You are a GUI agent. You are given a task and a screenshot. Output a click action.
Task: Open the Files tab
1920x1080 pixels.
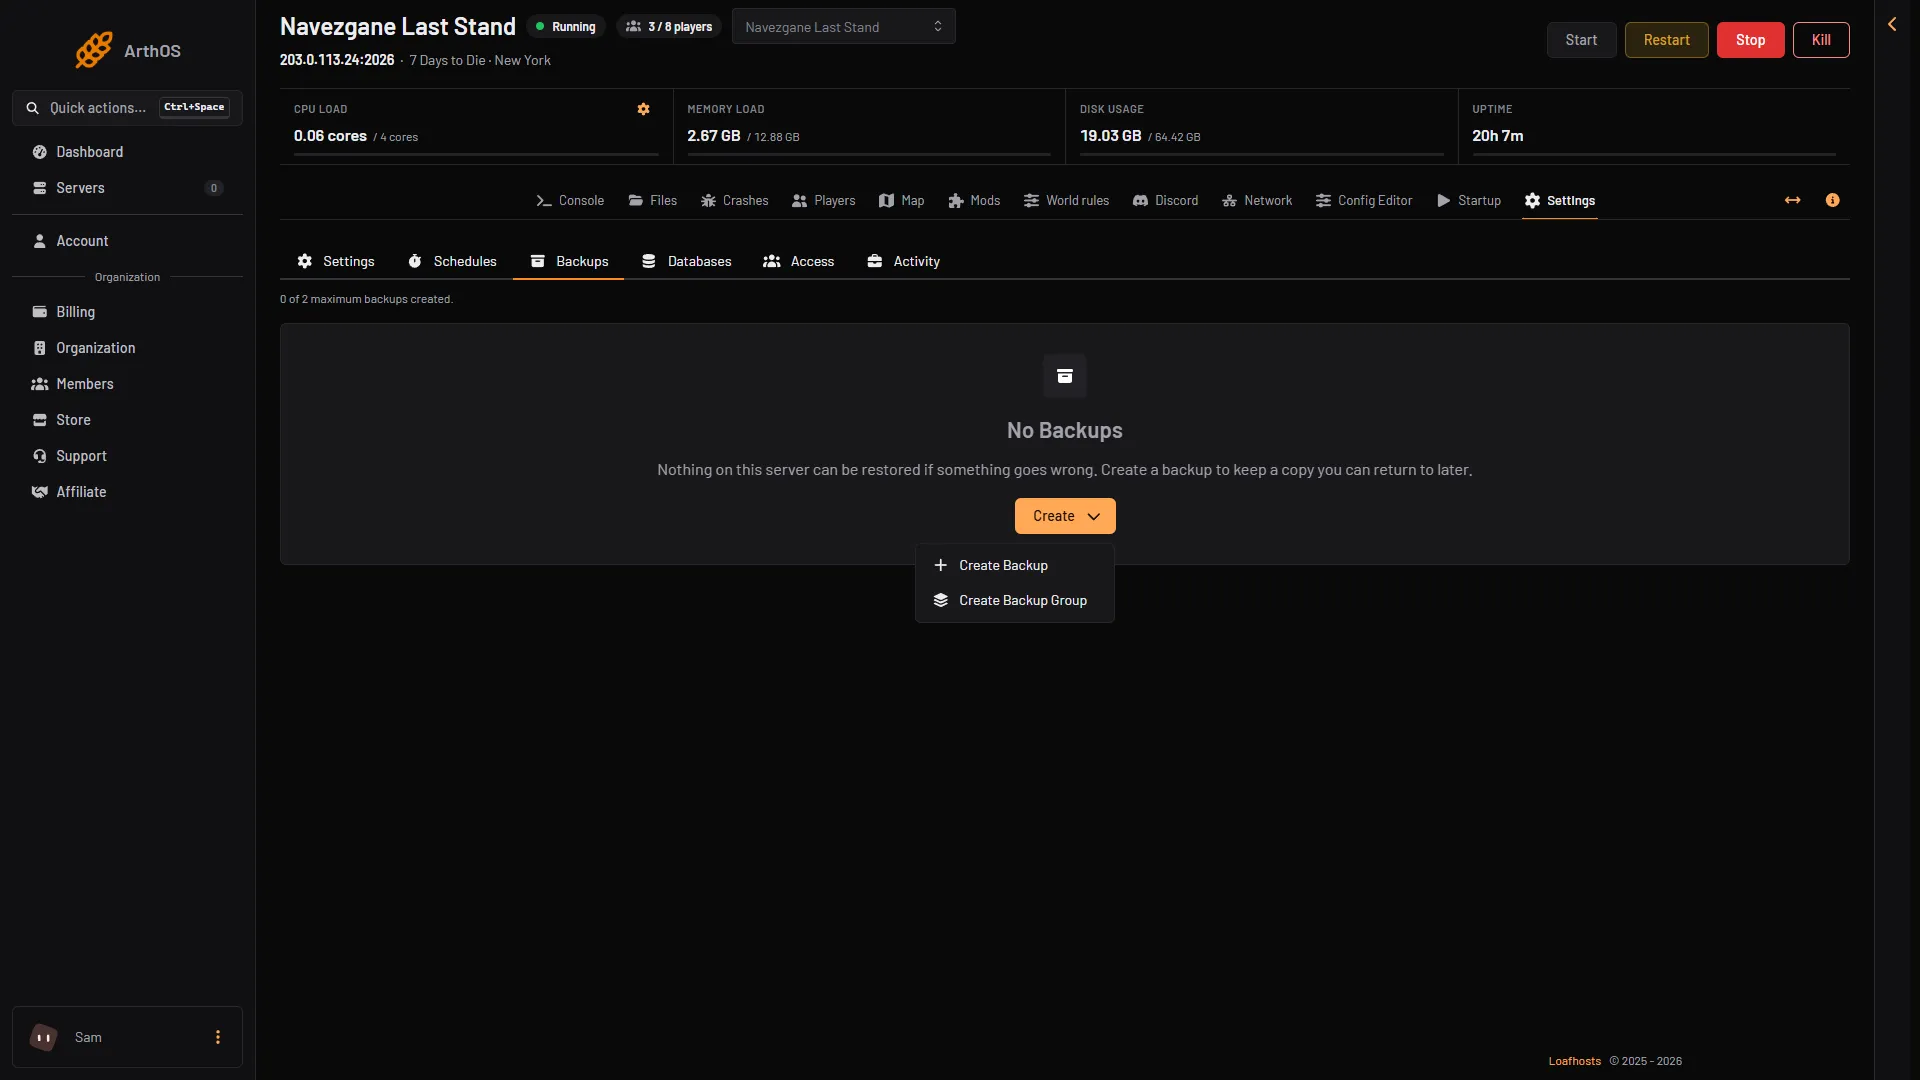(653, 201)
